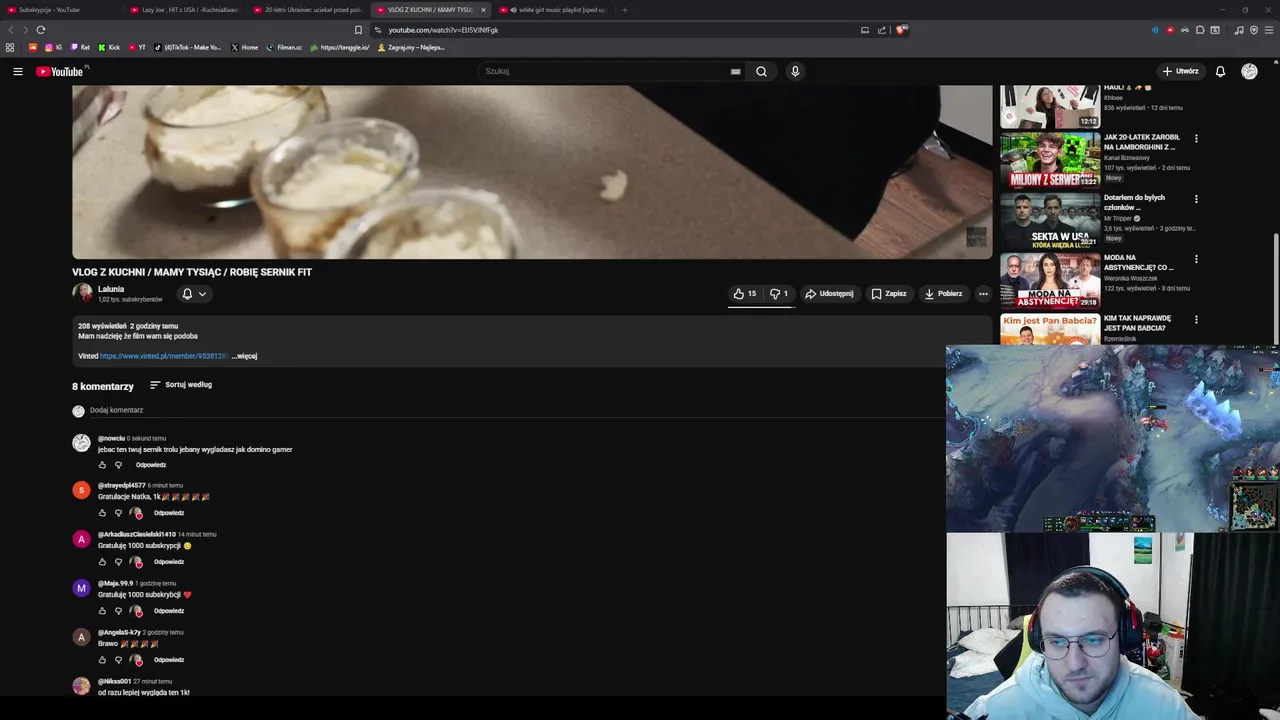Like the @nowciu comment
Image resolution: width=1280 pixels, height=720 pixels.
click(102, 465)
